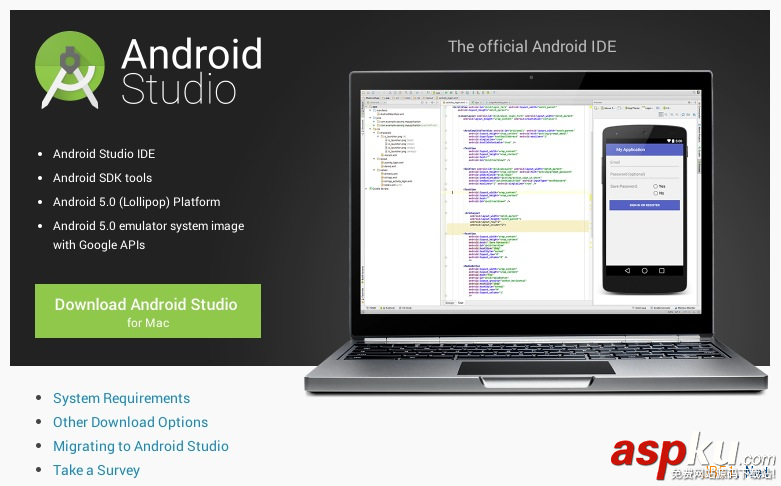Click the Android Studio wordmark text

click(x=191, y=71)
